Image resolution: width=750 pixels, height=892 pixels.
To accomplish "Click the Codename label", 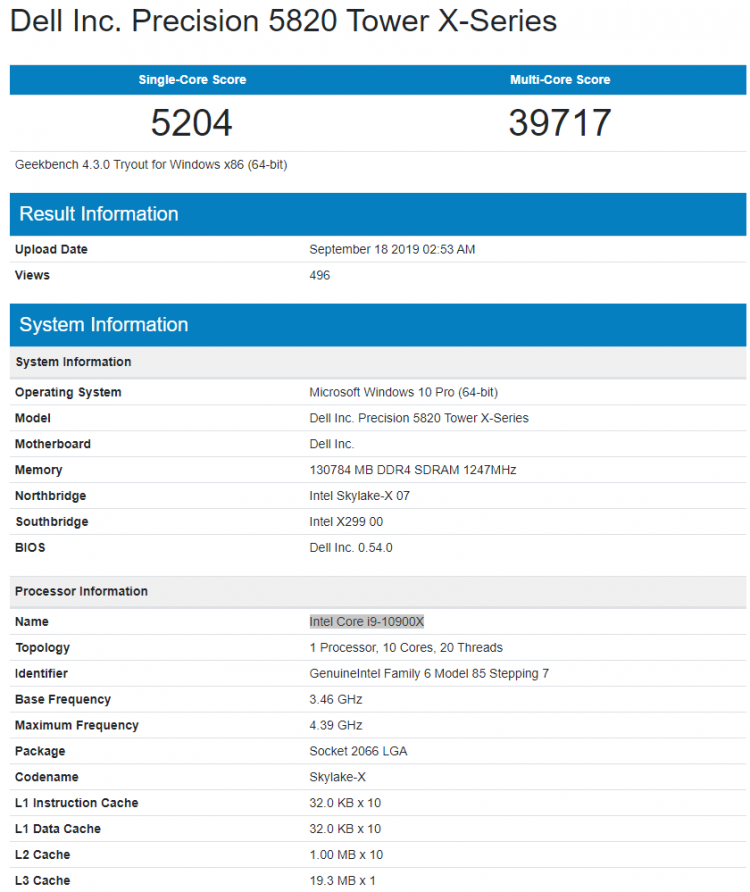I will coord(46,777).
